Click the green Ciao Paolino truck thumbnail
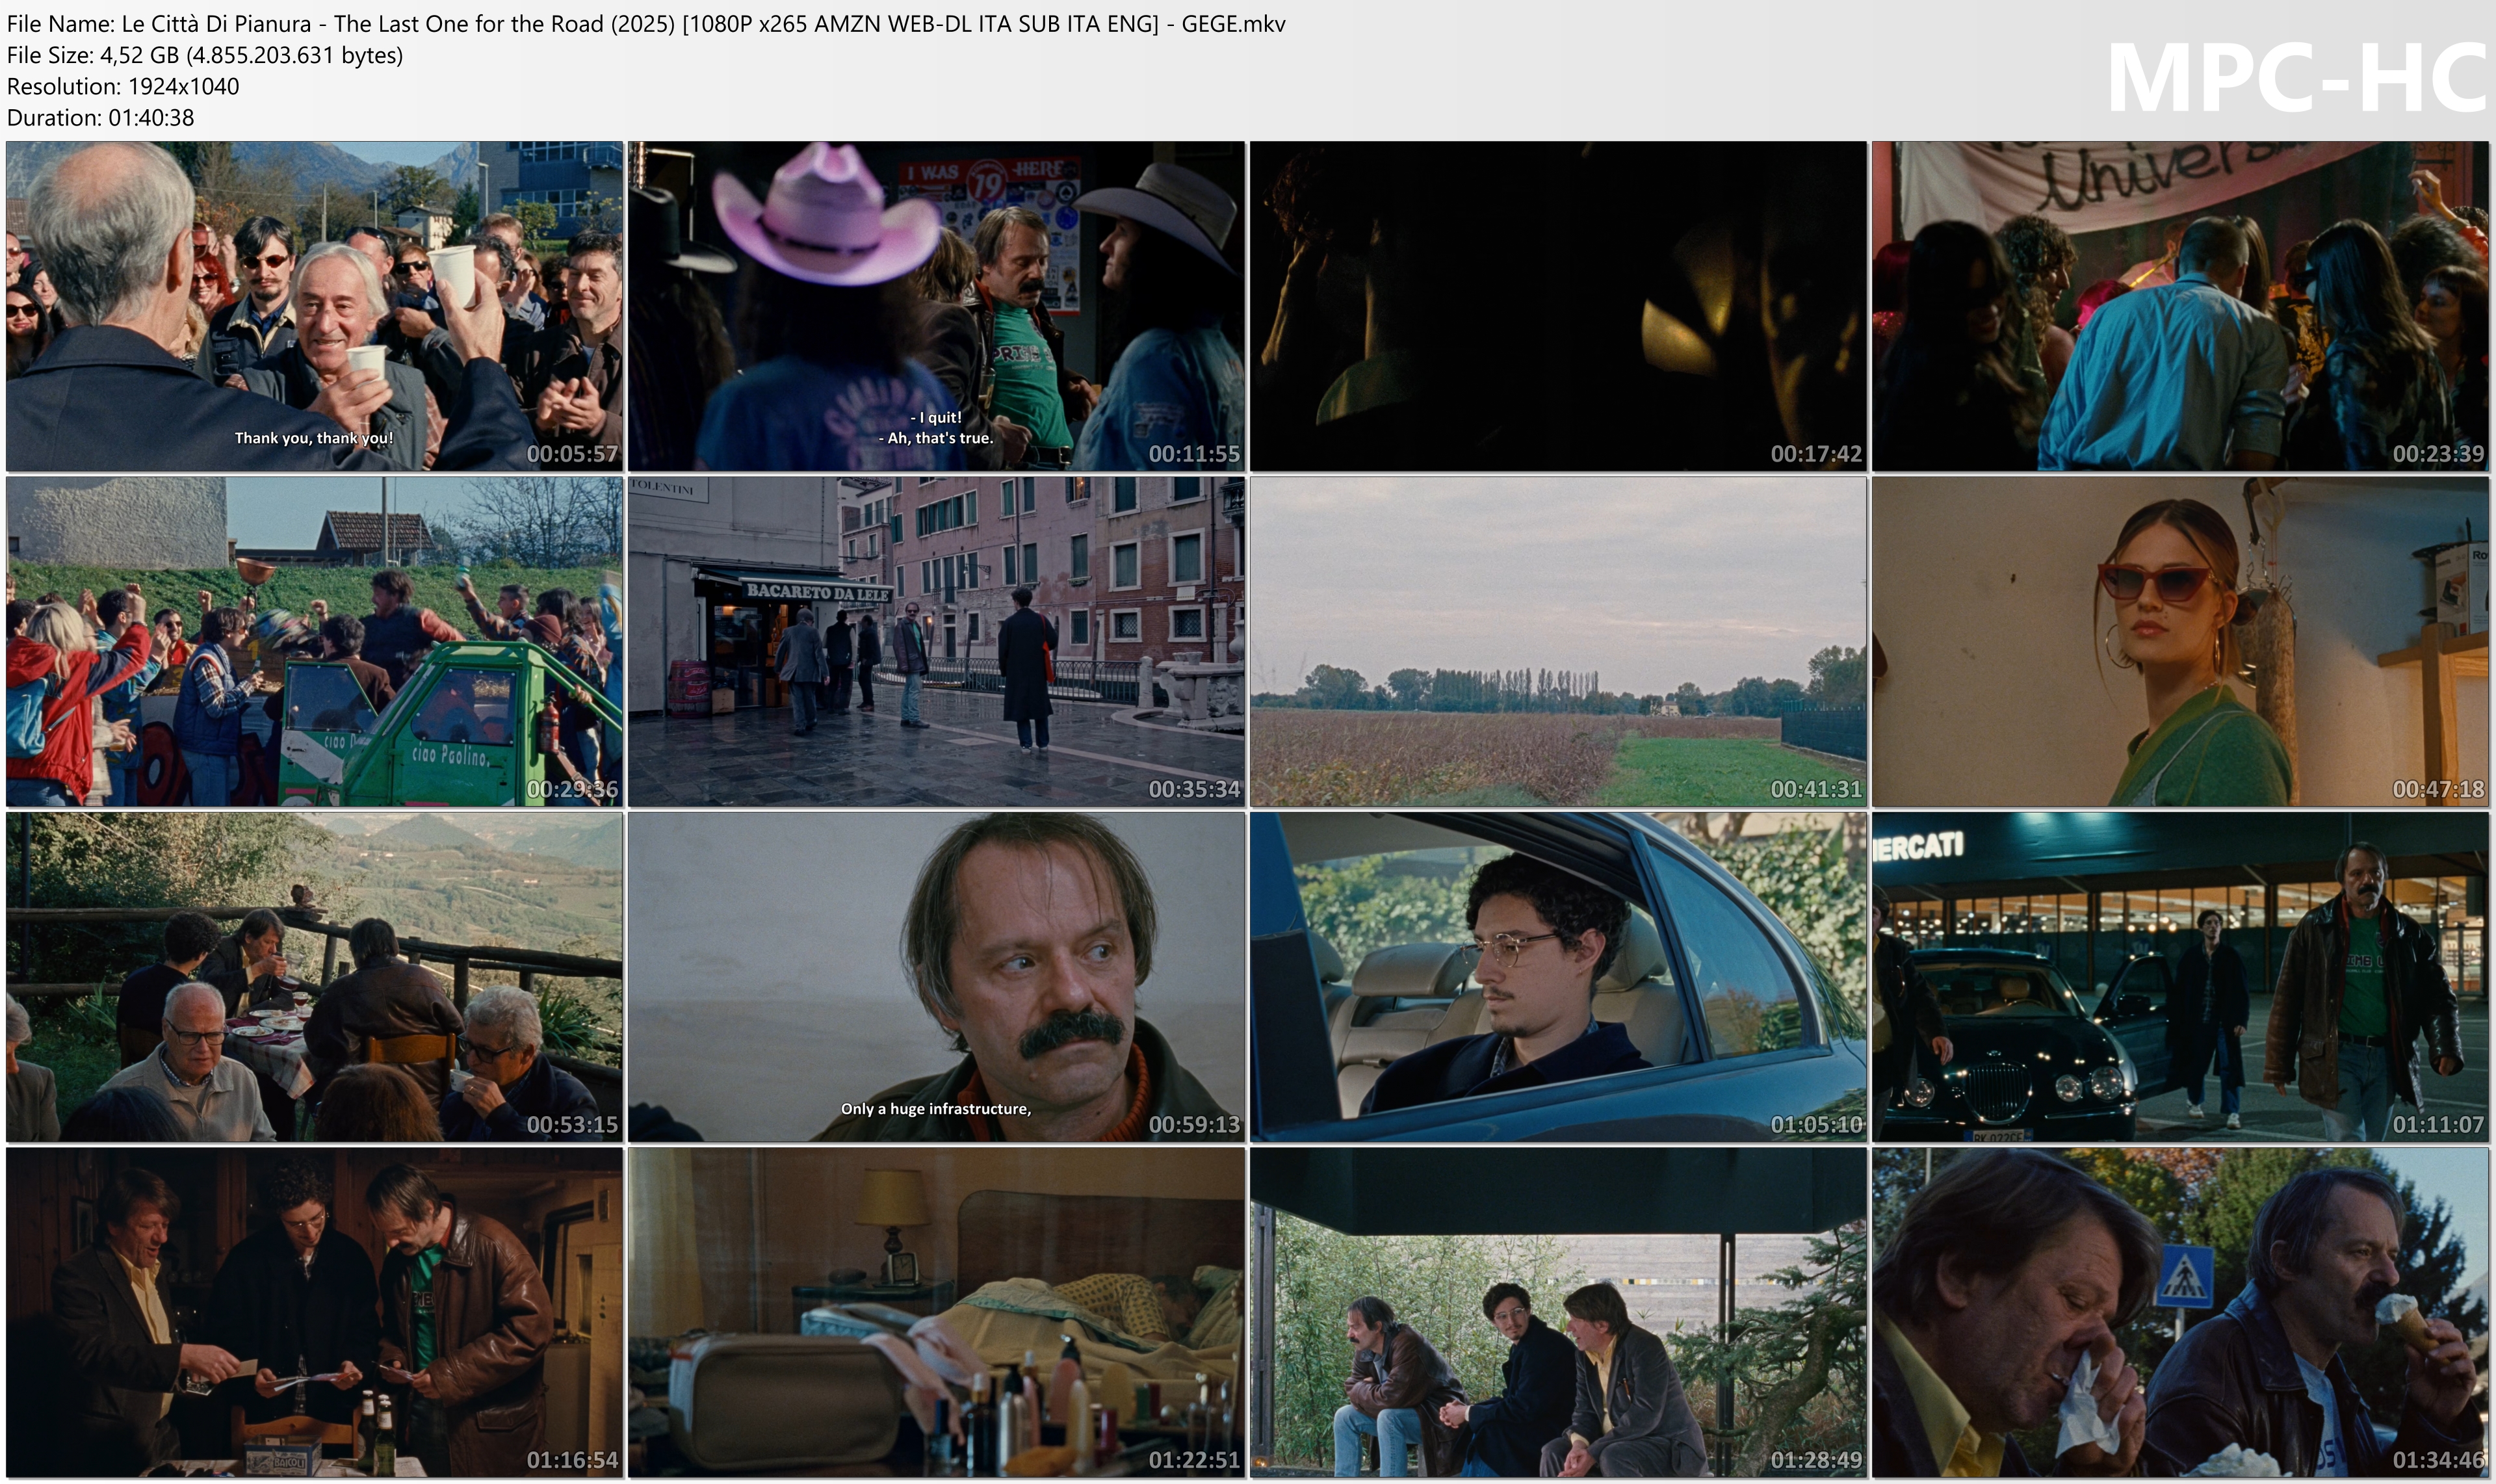This screenshot has height=1484, width=2496. point(314,641)
